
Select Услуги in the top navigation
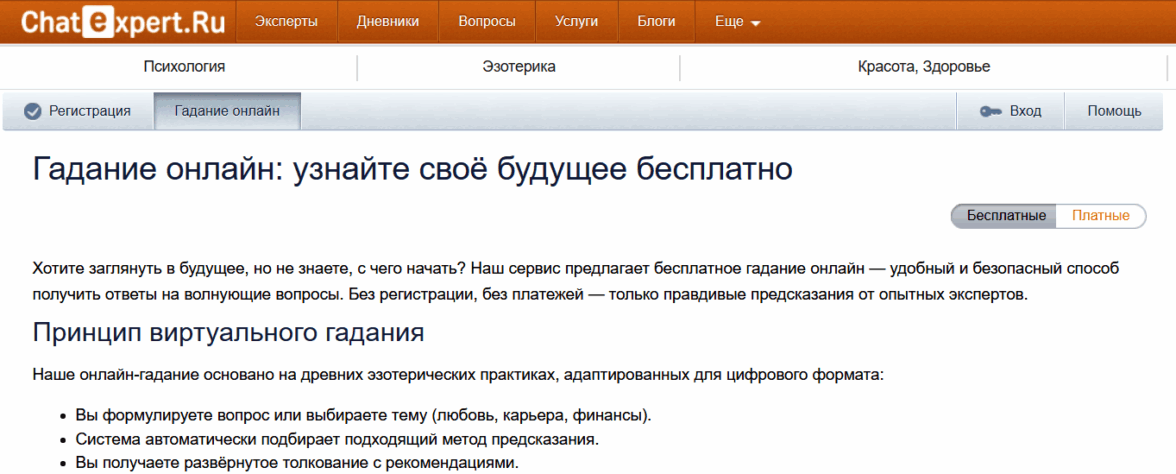577,21
